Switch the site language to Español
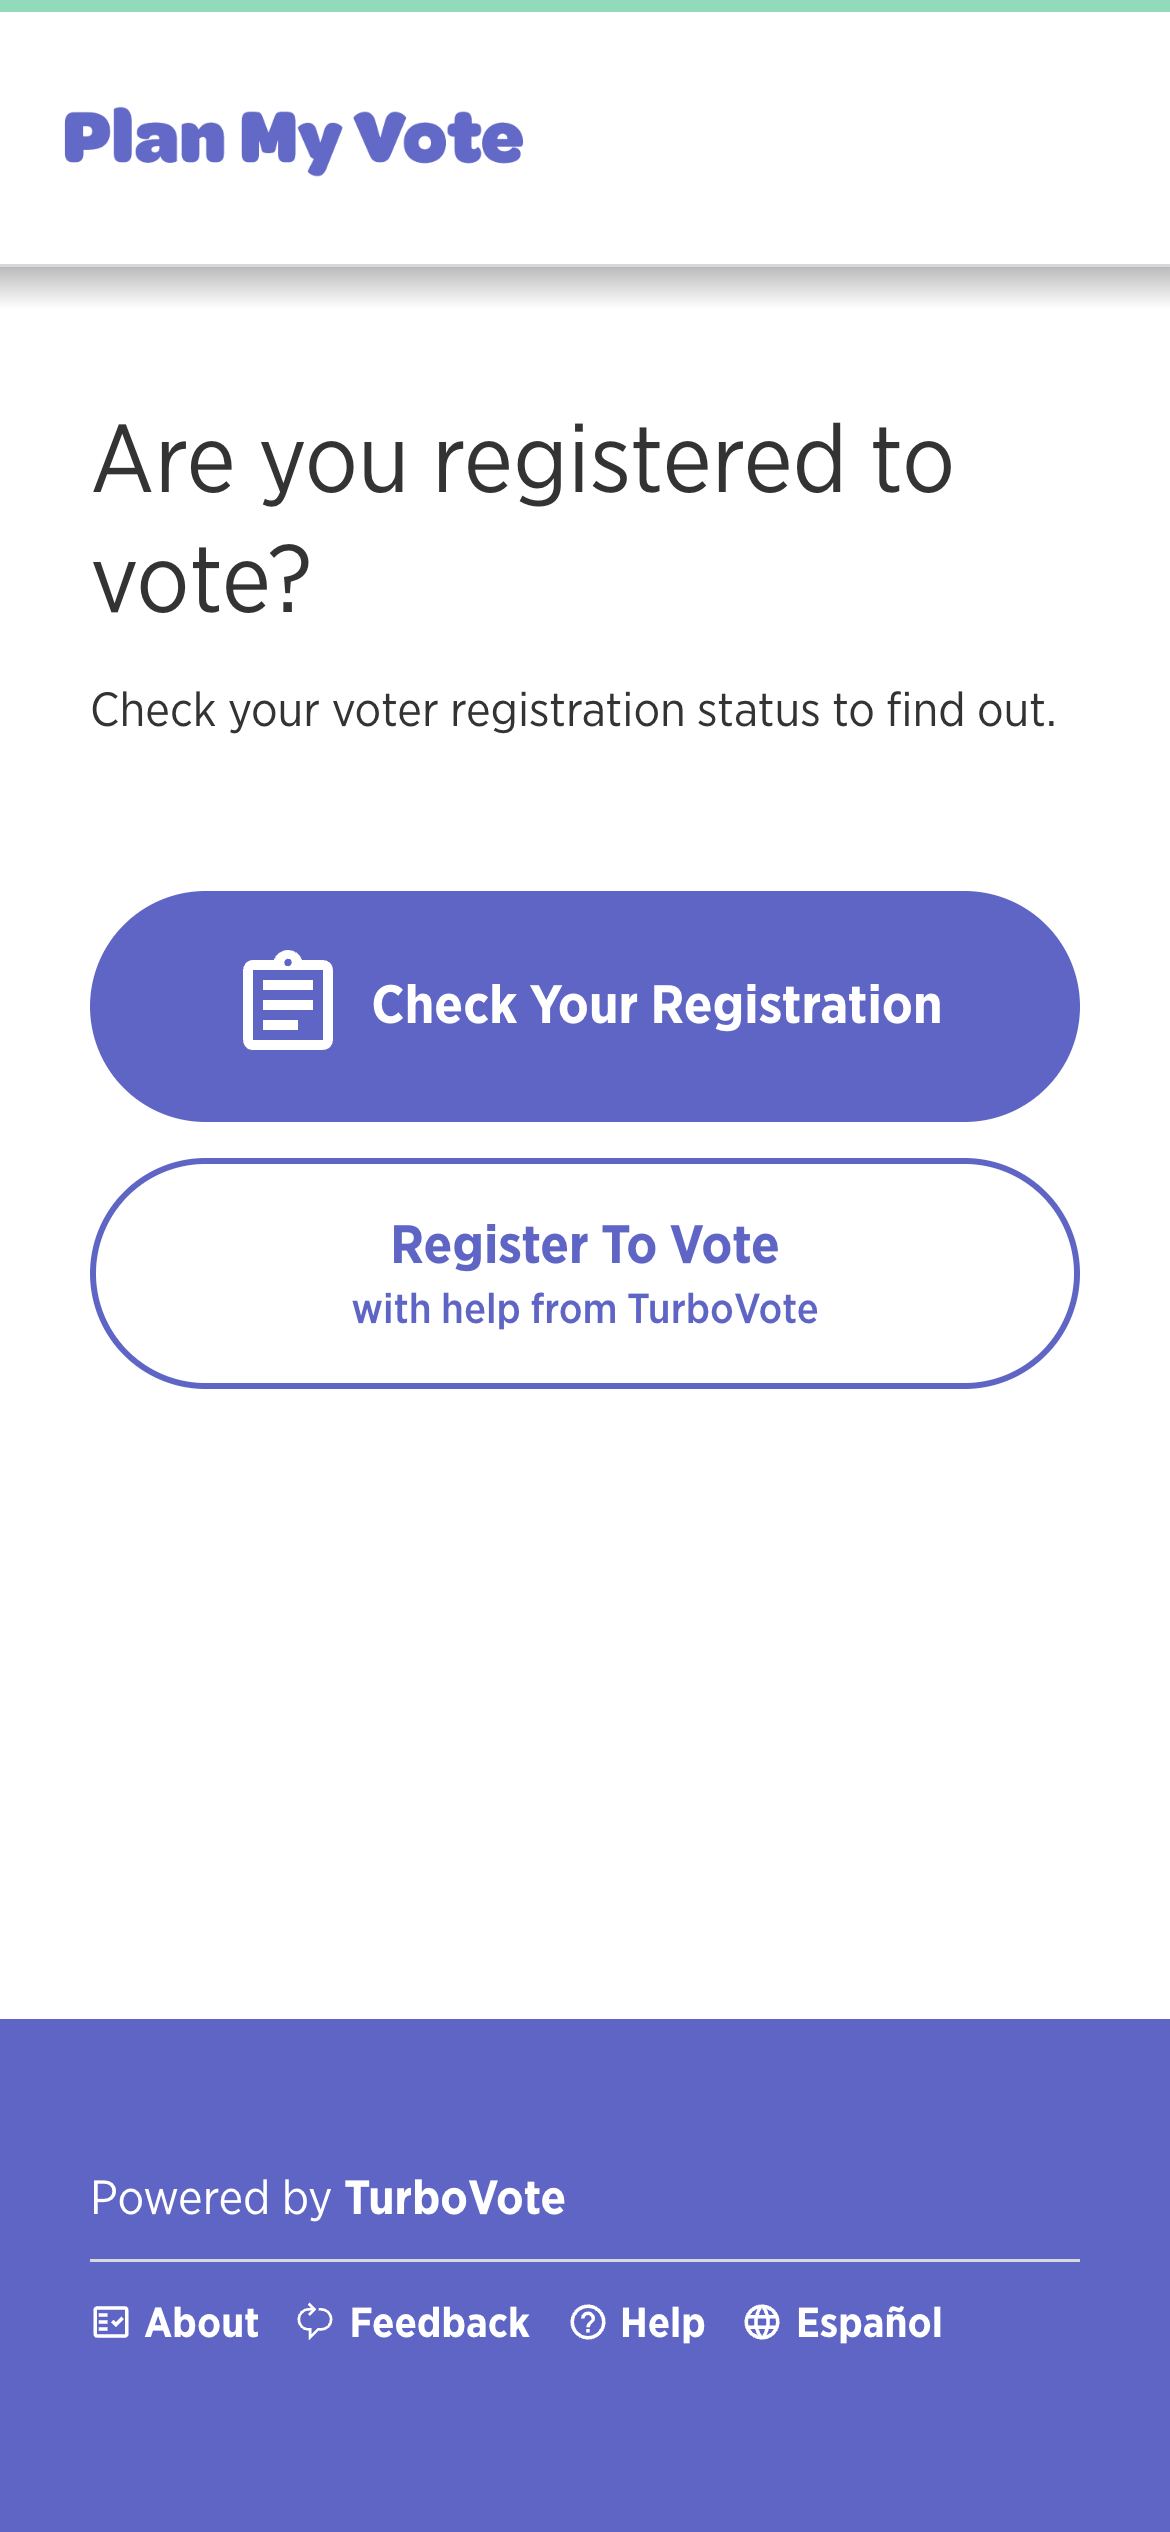Screen dimensions: 1170x2532 pyautogui.click(x=869, y=2323)
